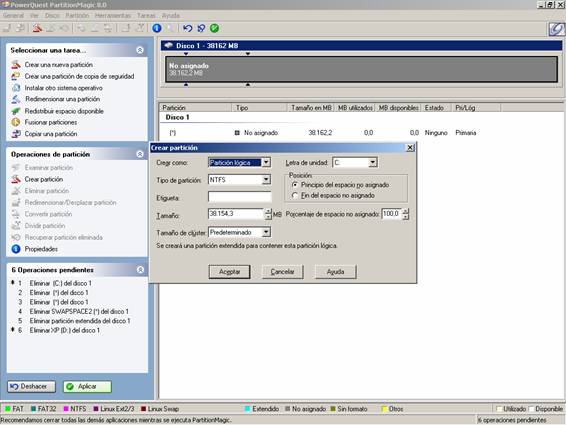Click the Aceptar button
566x425 pixels.
tap(229, 272)
